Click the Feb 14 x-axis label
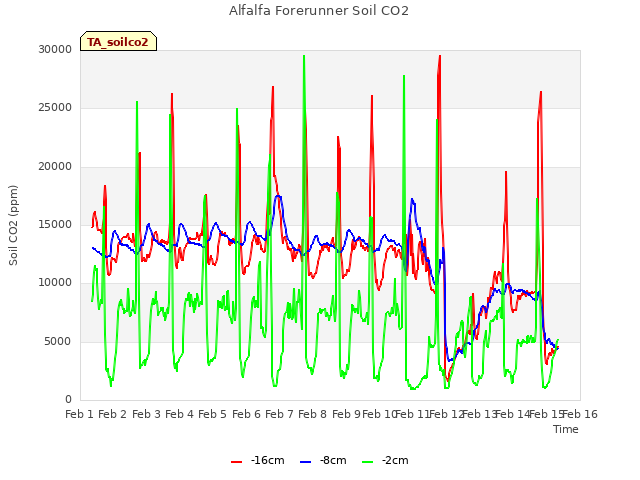The height and width of the screenshot is (480, 640). pos(512,415)
